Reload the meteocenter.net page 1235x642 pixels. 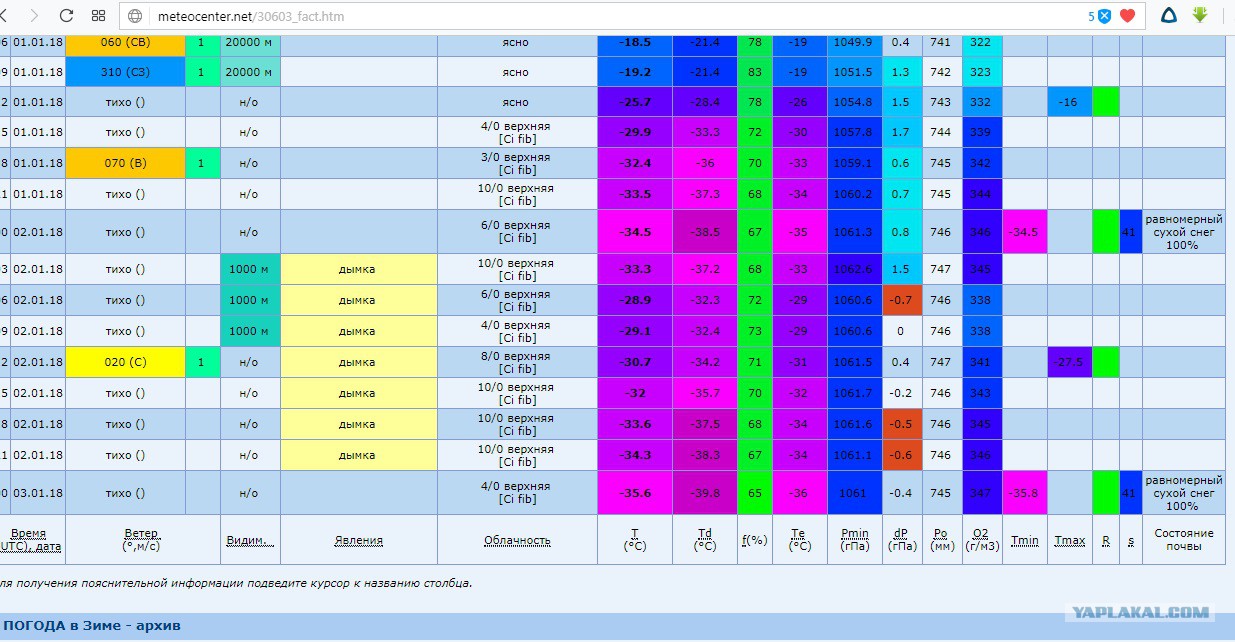point(66,16)
